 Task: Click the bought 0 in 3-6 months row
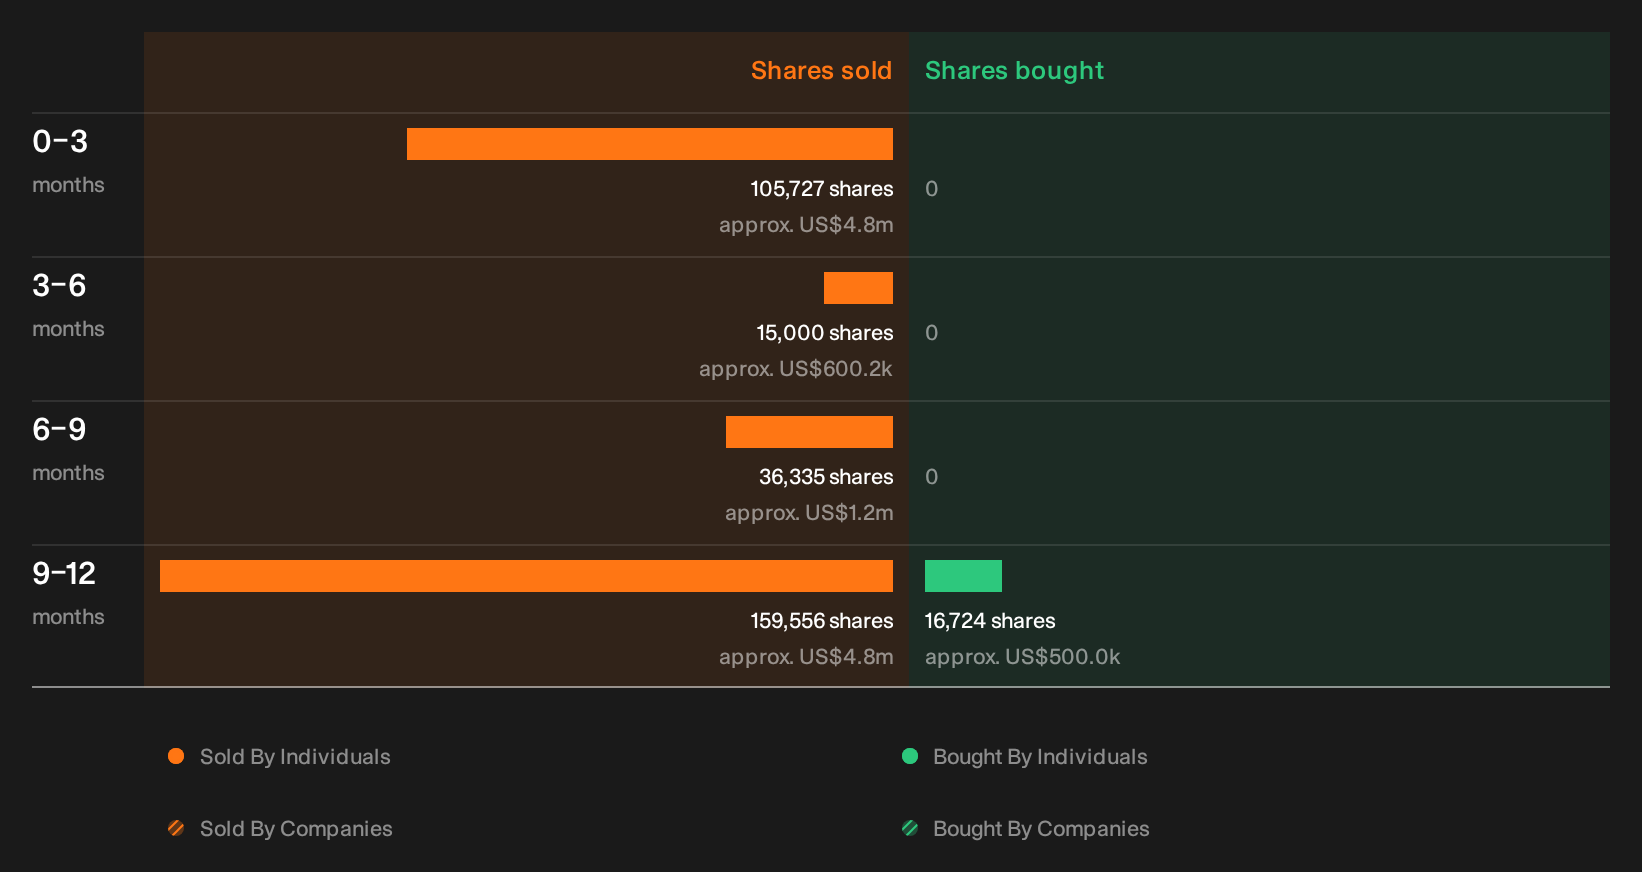tap(931, 333)
